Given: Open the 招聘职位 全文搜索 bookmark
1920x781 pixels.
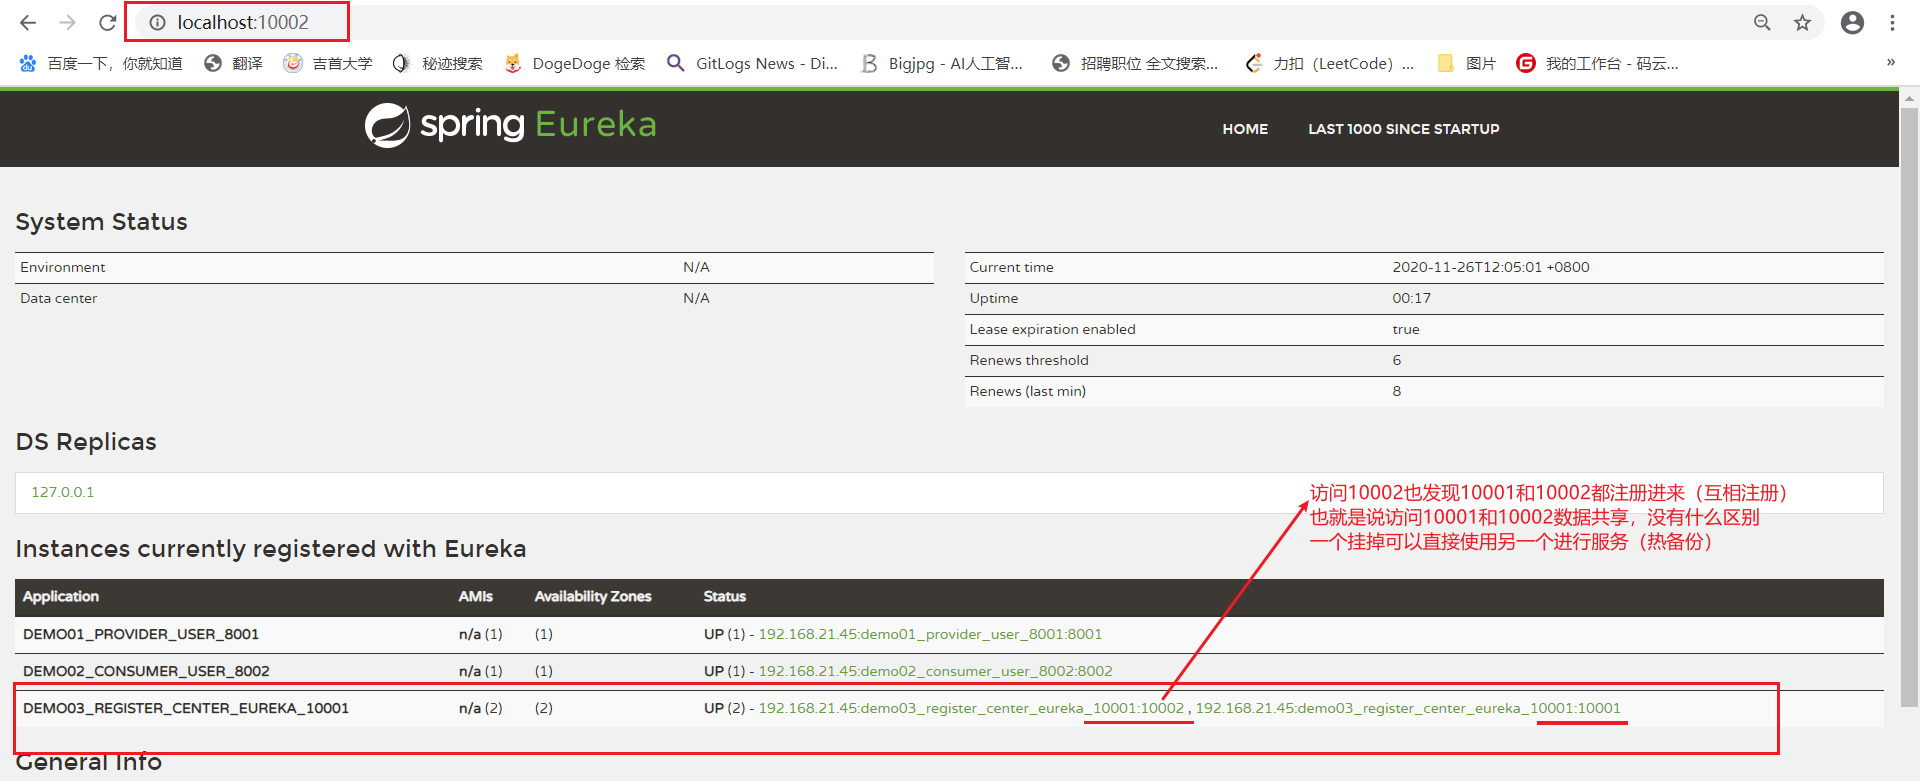Looking at the screenshot, I should coord(1135,63).
